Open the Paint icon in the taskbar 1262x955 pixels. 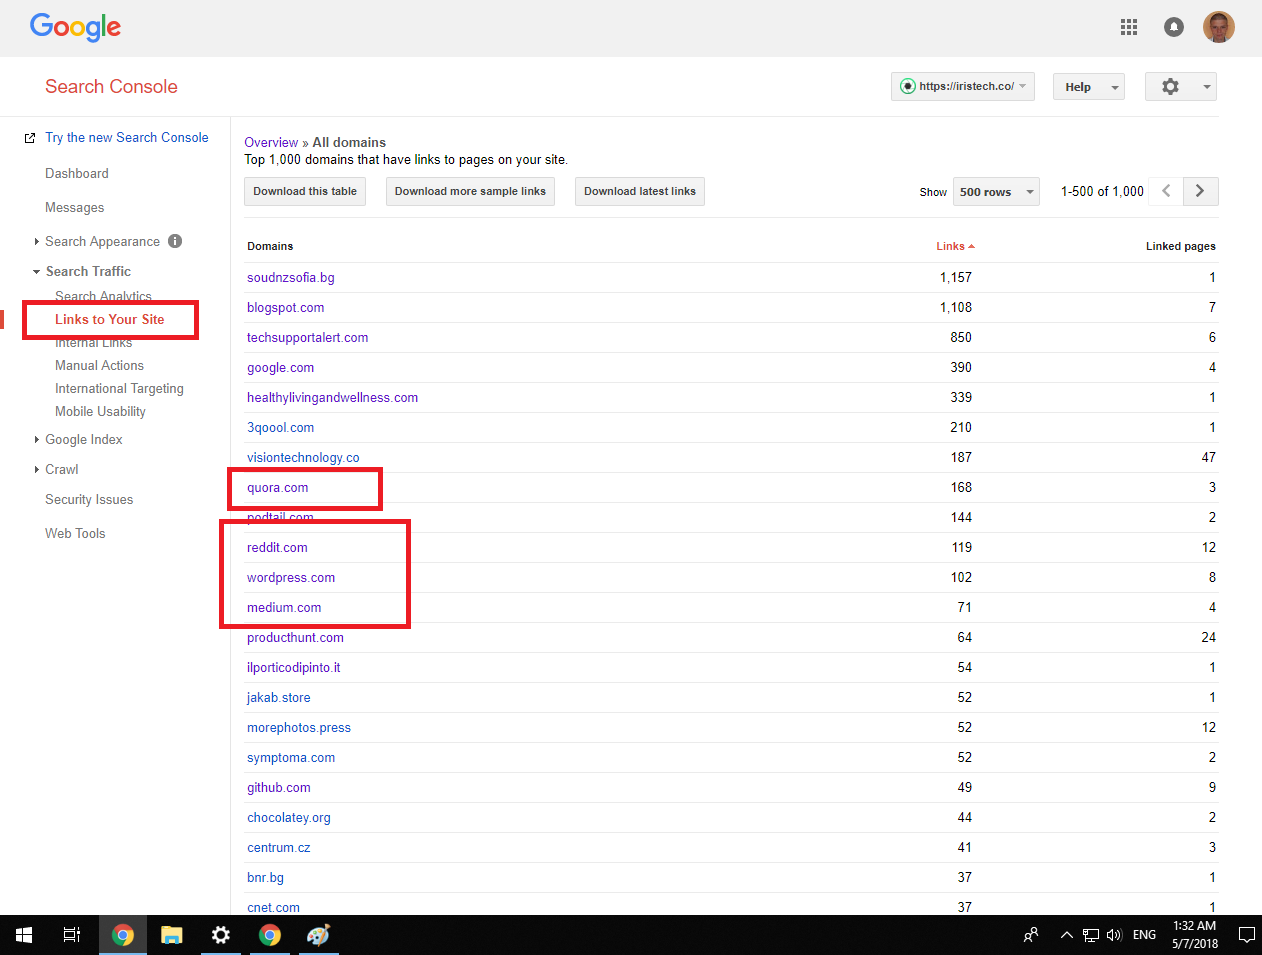point(318,935)
